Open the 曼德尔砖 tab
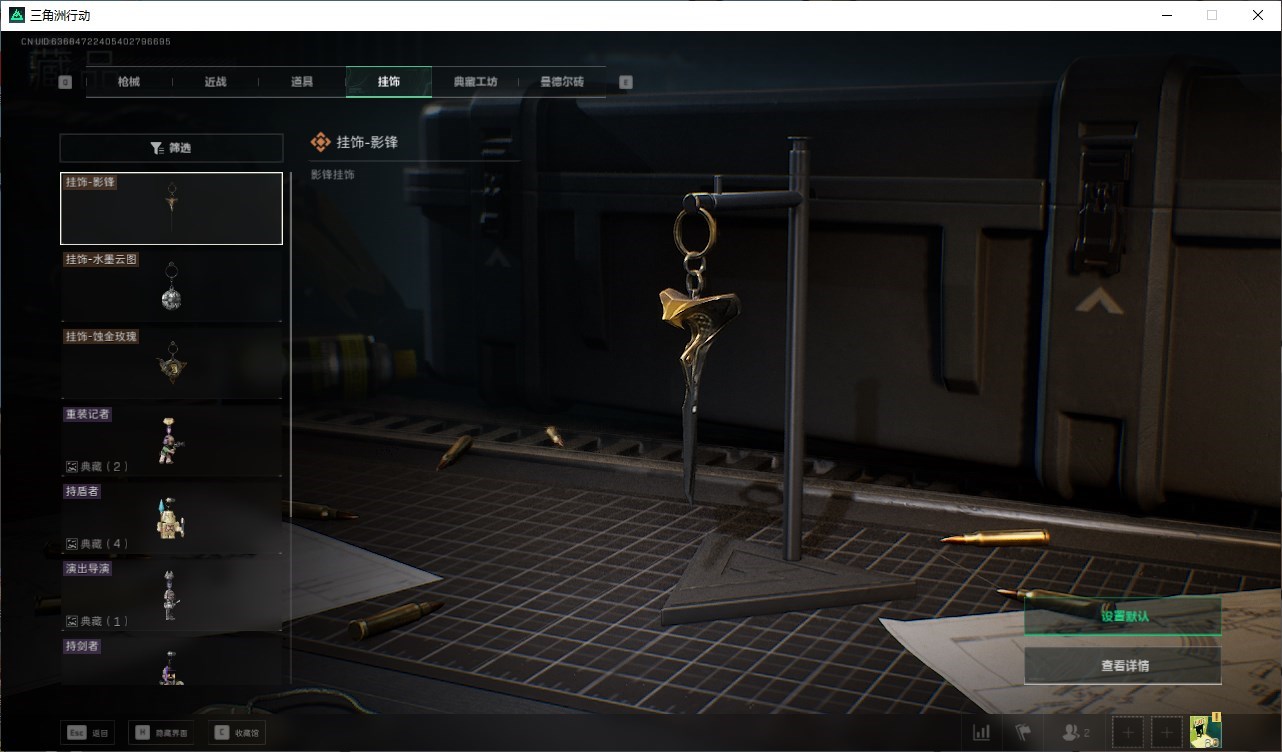The image size is (1282, 752). point(562,82)
